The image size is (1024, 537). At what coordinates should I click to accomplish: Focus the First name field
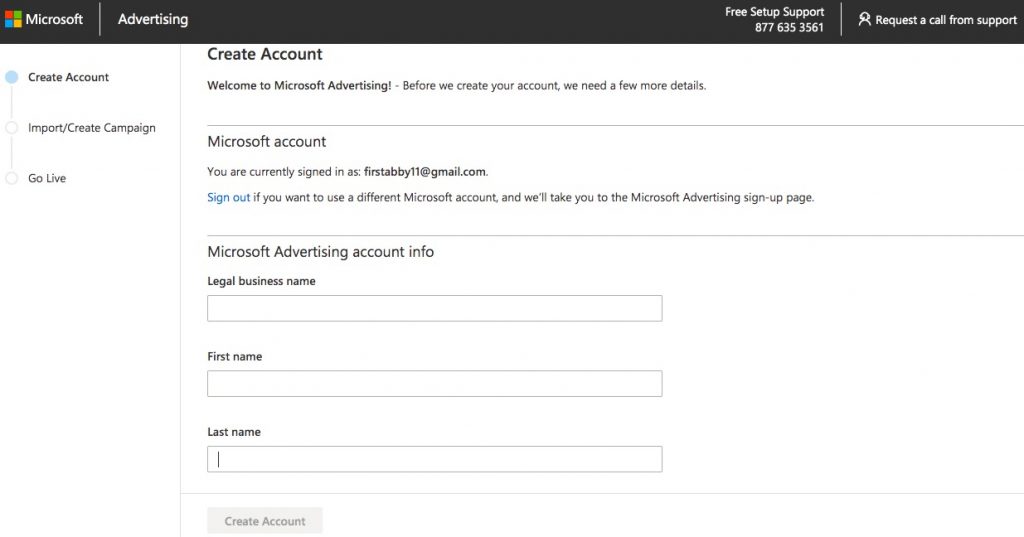[434, 383]
